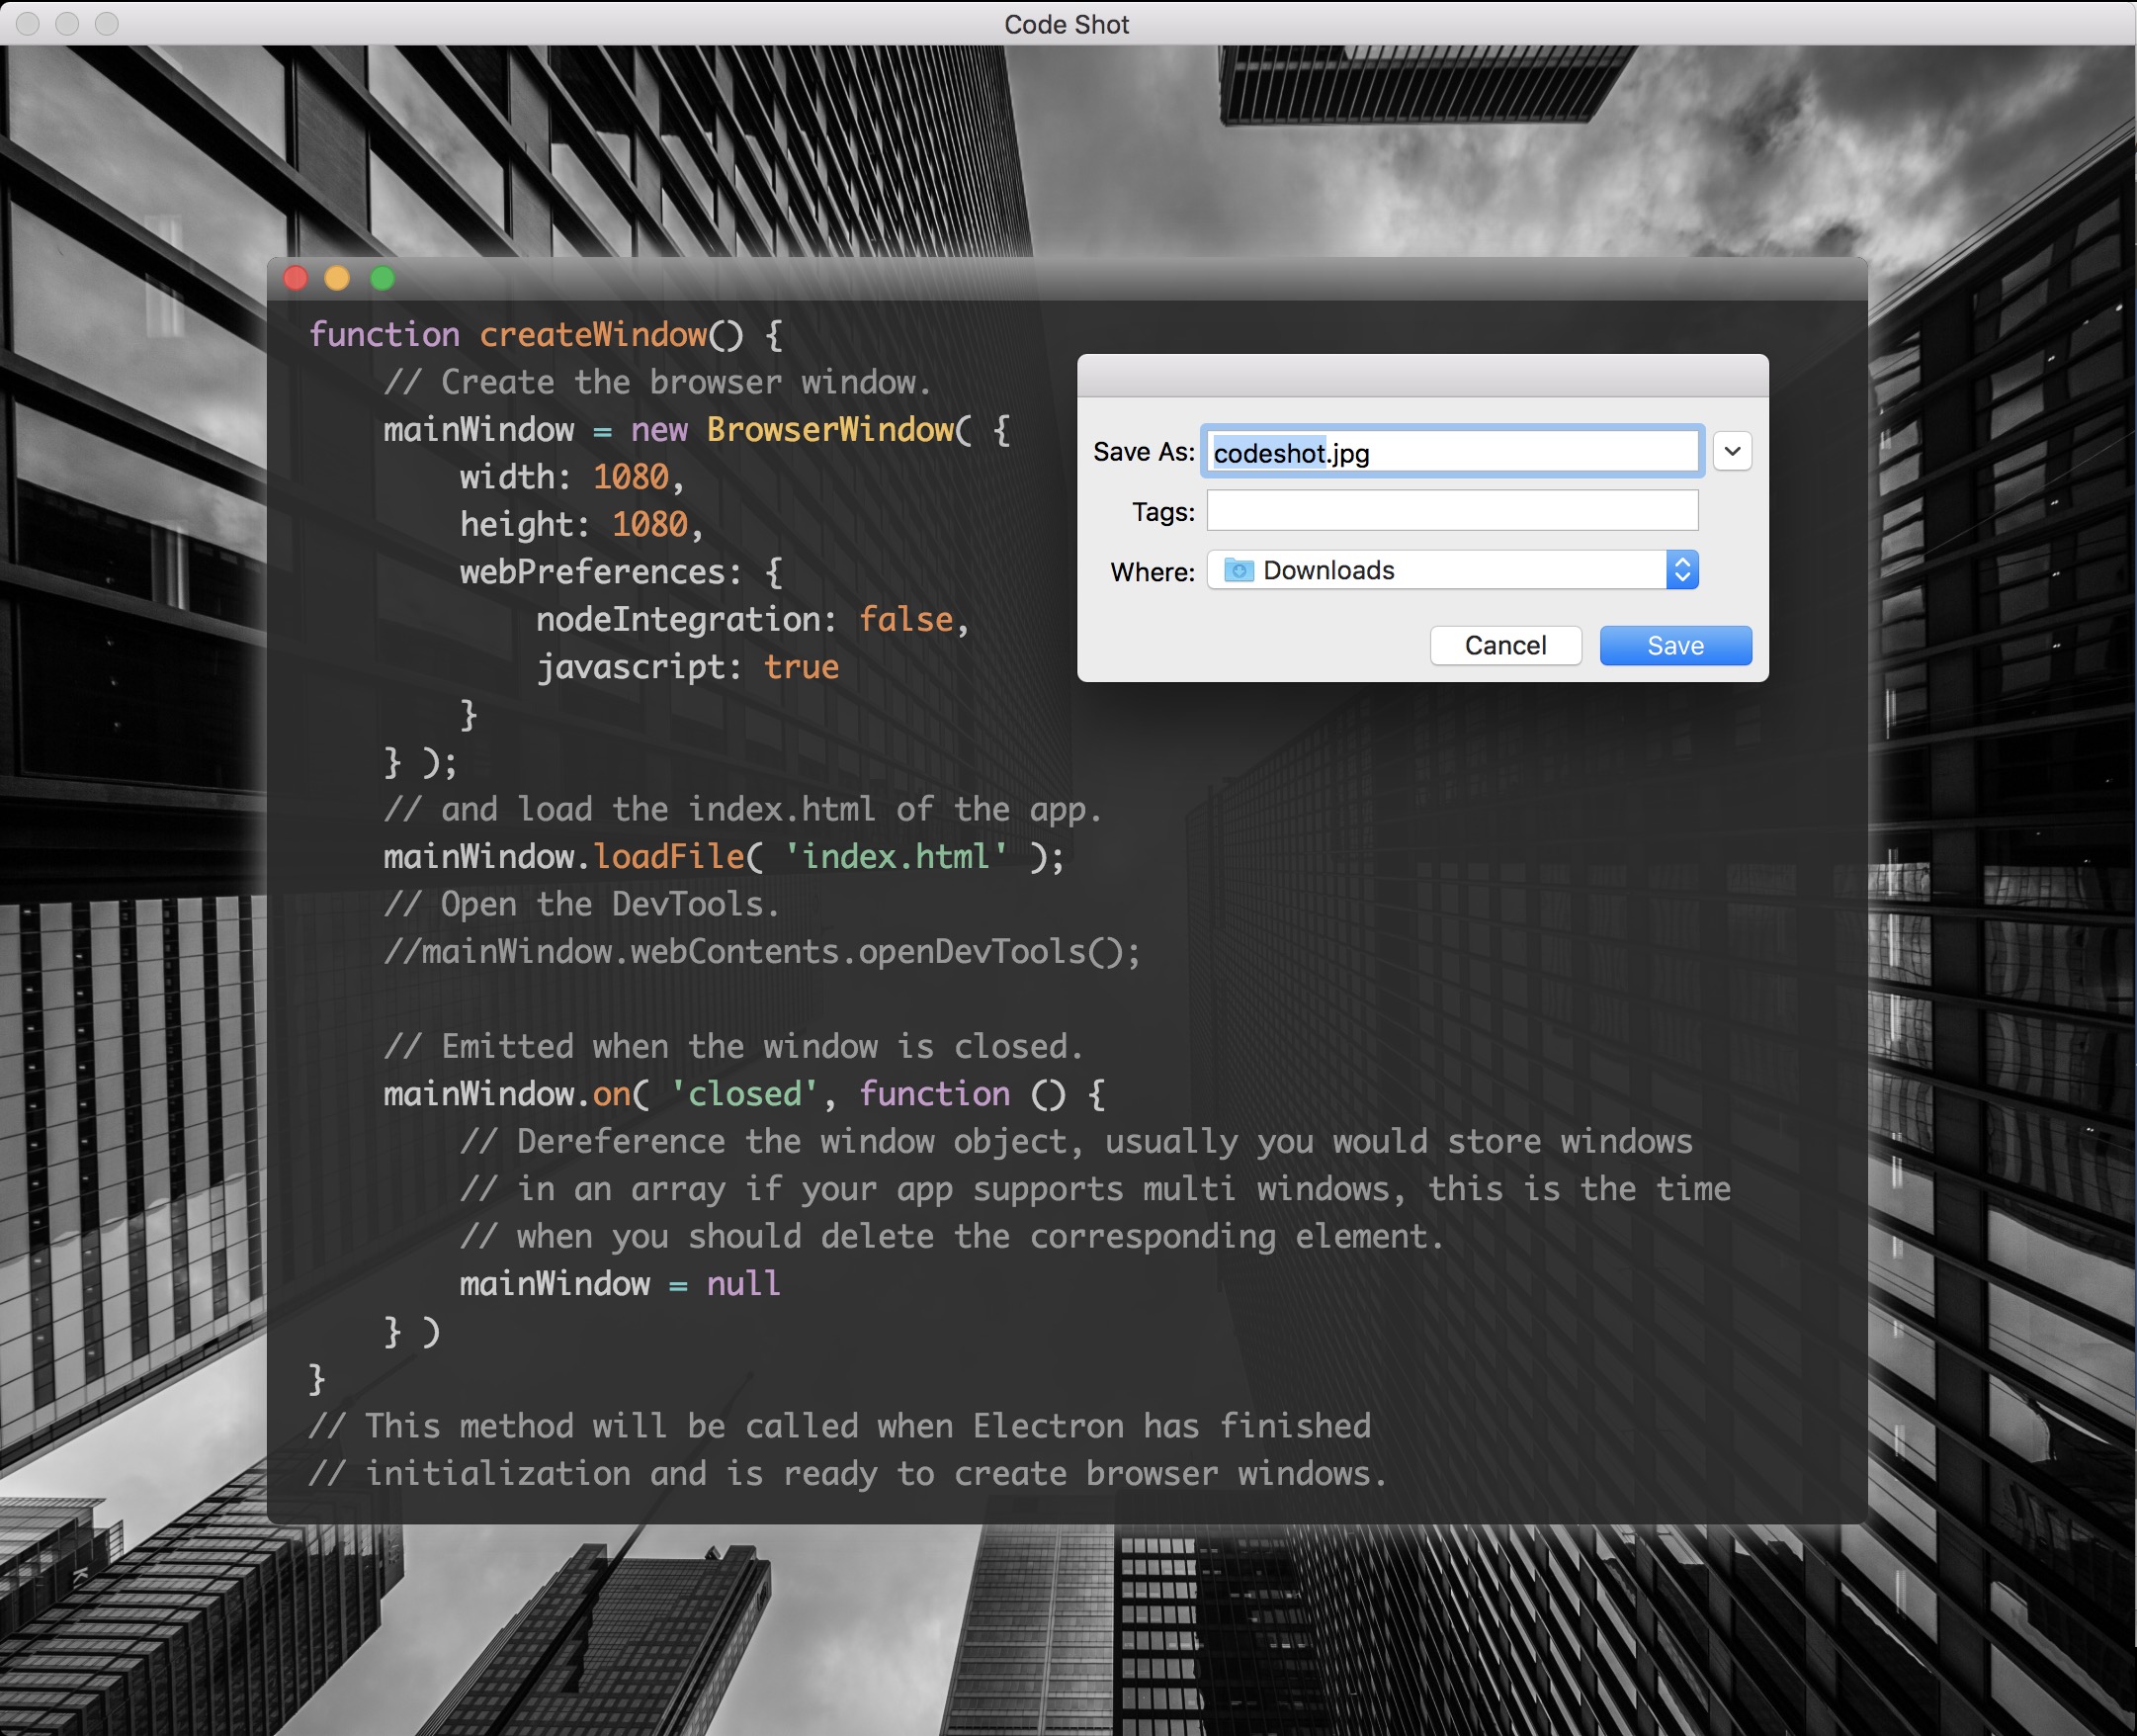Cancel the save dialog
The image size is (2137, 1736).
click(1505, 645)
